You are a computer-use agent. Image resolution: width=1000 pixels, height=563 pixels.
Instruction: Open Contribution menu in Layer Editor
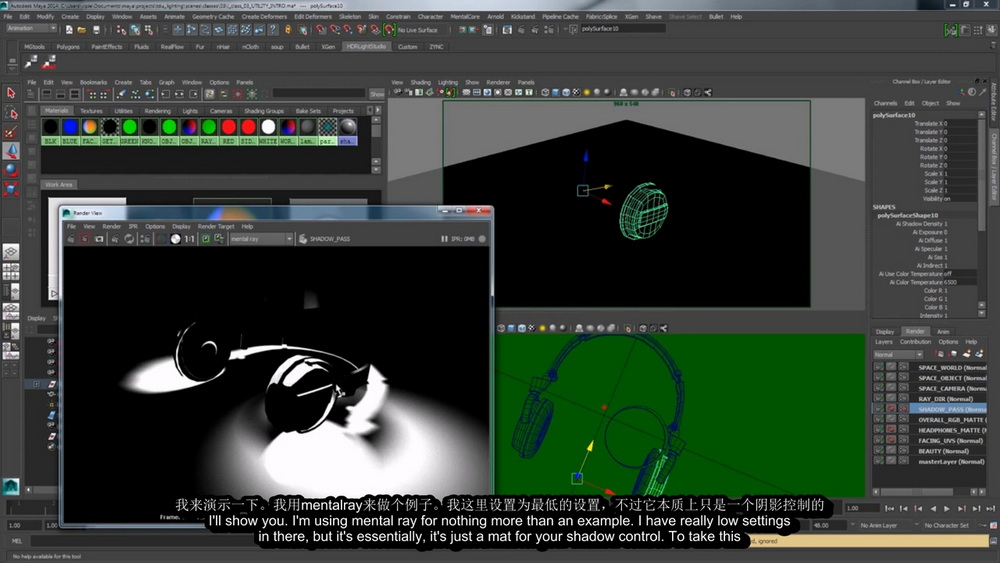click(915, 342)
